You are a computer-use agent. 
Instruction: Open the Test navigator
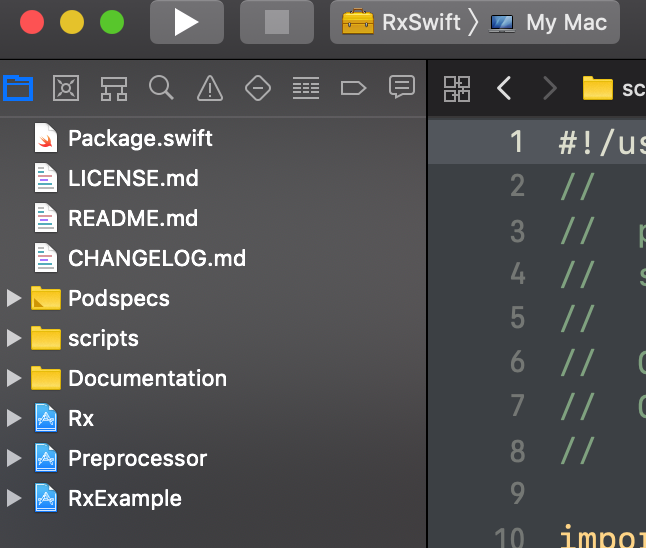(x=258, y=88)
